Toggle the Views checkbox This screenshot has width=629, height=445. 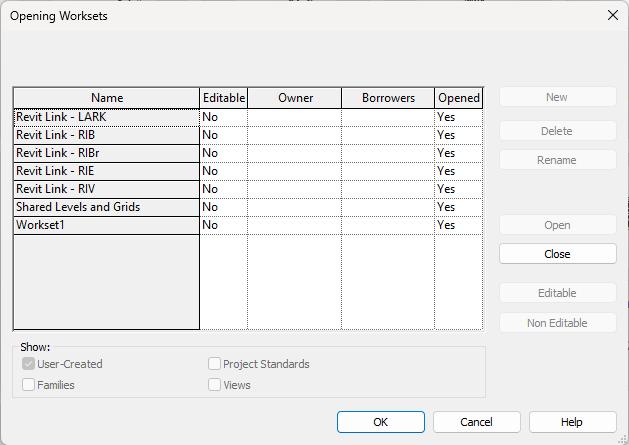[x=215, y=384]
